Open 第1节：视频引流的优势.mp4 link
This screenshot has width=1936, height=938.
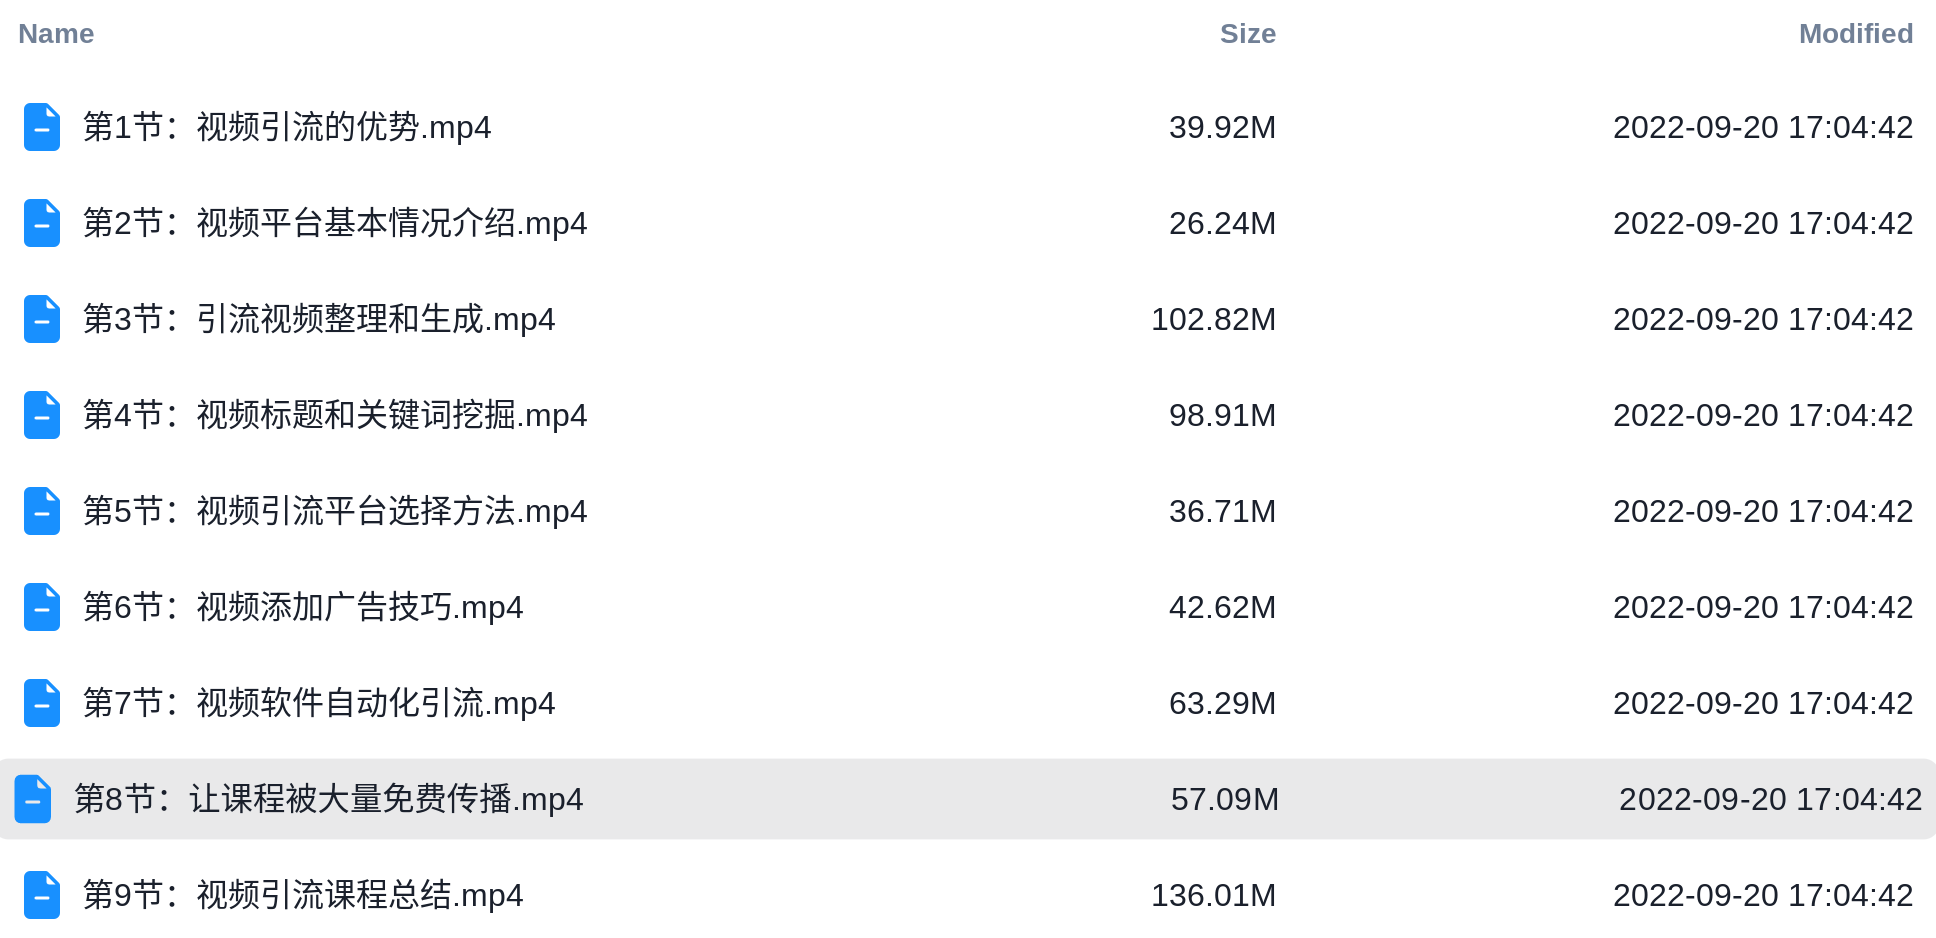tap(287, 127)
